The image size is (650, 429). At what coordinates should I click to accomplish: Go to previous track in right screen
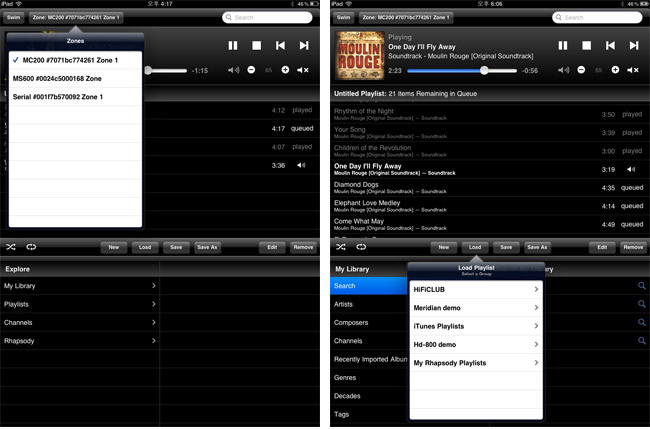pyautogui.click(x=610, y=46)
